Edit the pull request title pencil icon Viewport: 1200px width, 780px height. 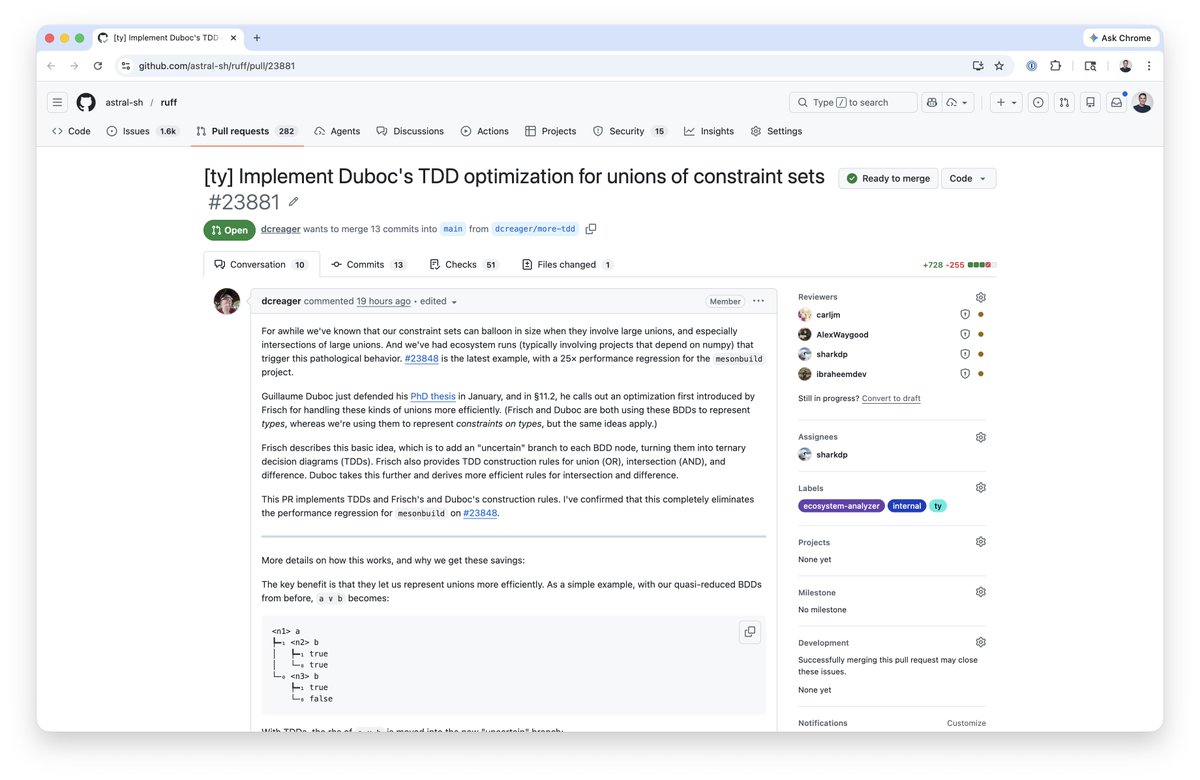[x=293, y=202]
